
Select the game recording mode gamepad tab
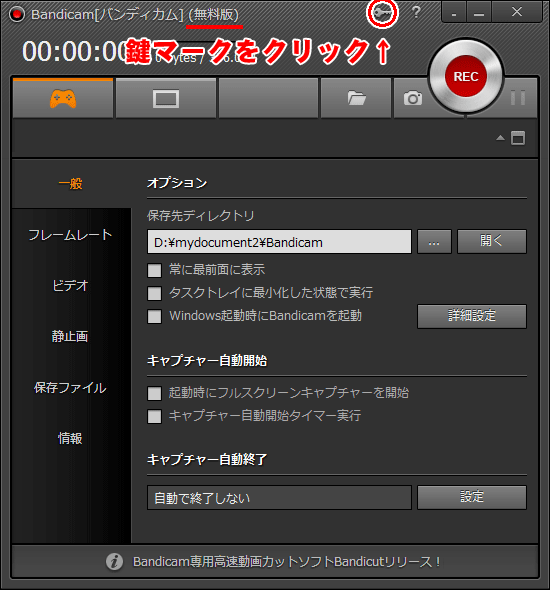click(63, 99)
